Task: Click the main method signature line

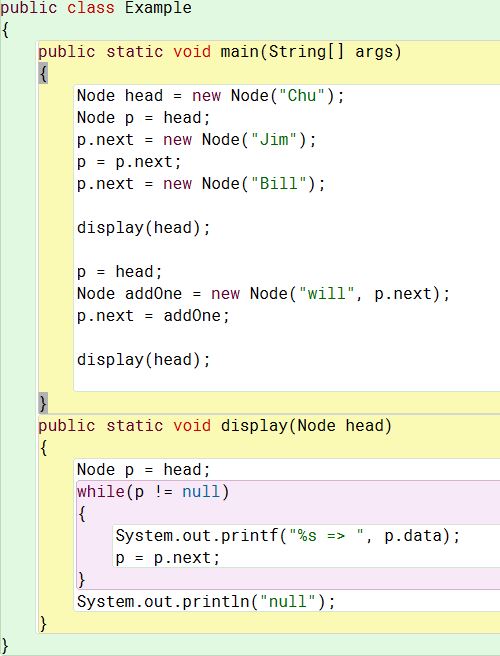Action: click(x=220, y=52)
